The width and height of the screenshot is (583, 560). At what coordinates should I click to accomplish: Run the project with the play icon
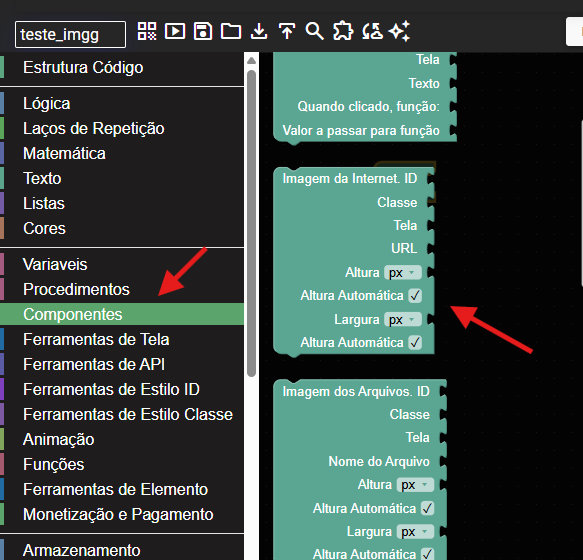point(175,31)
